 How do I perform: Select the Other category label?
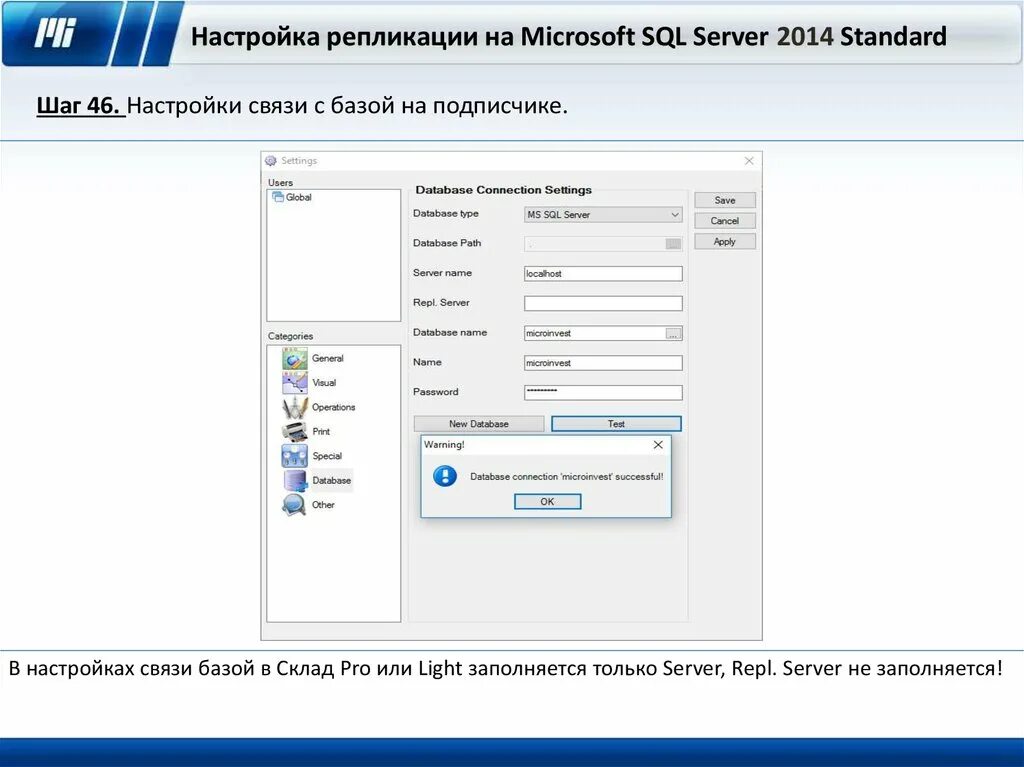tap(323, 505)
